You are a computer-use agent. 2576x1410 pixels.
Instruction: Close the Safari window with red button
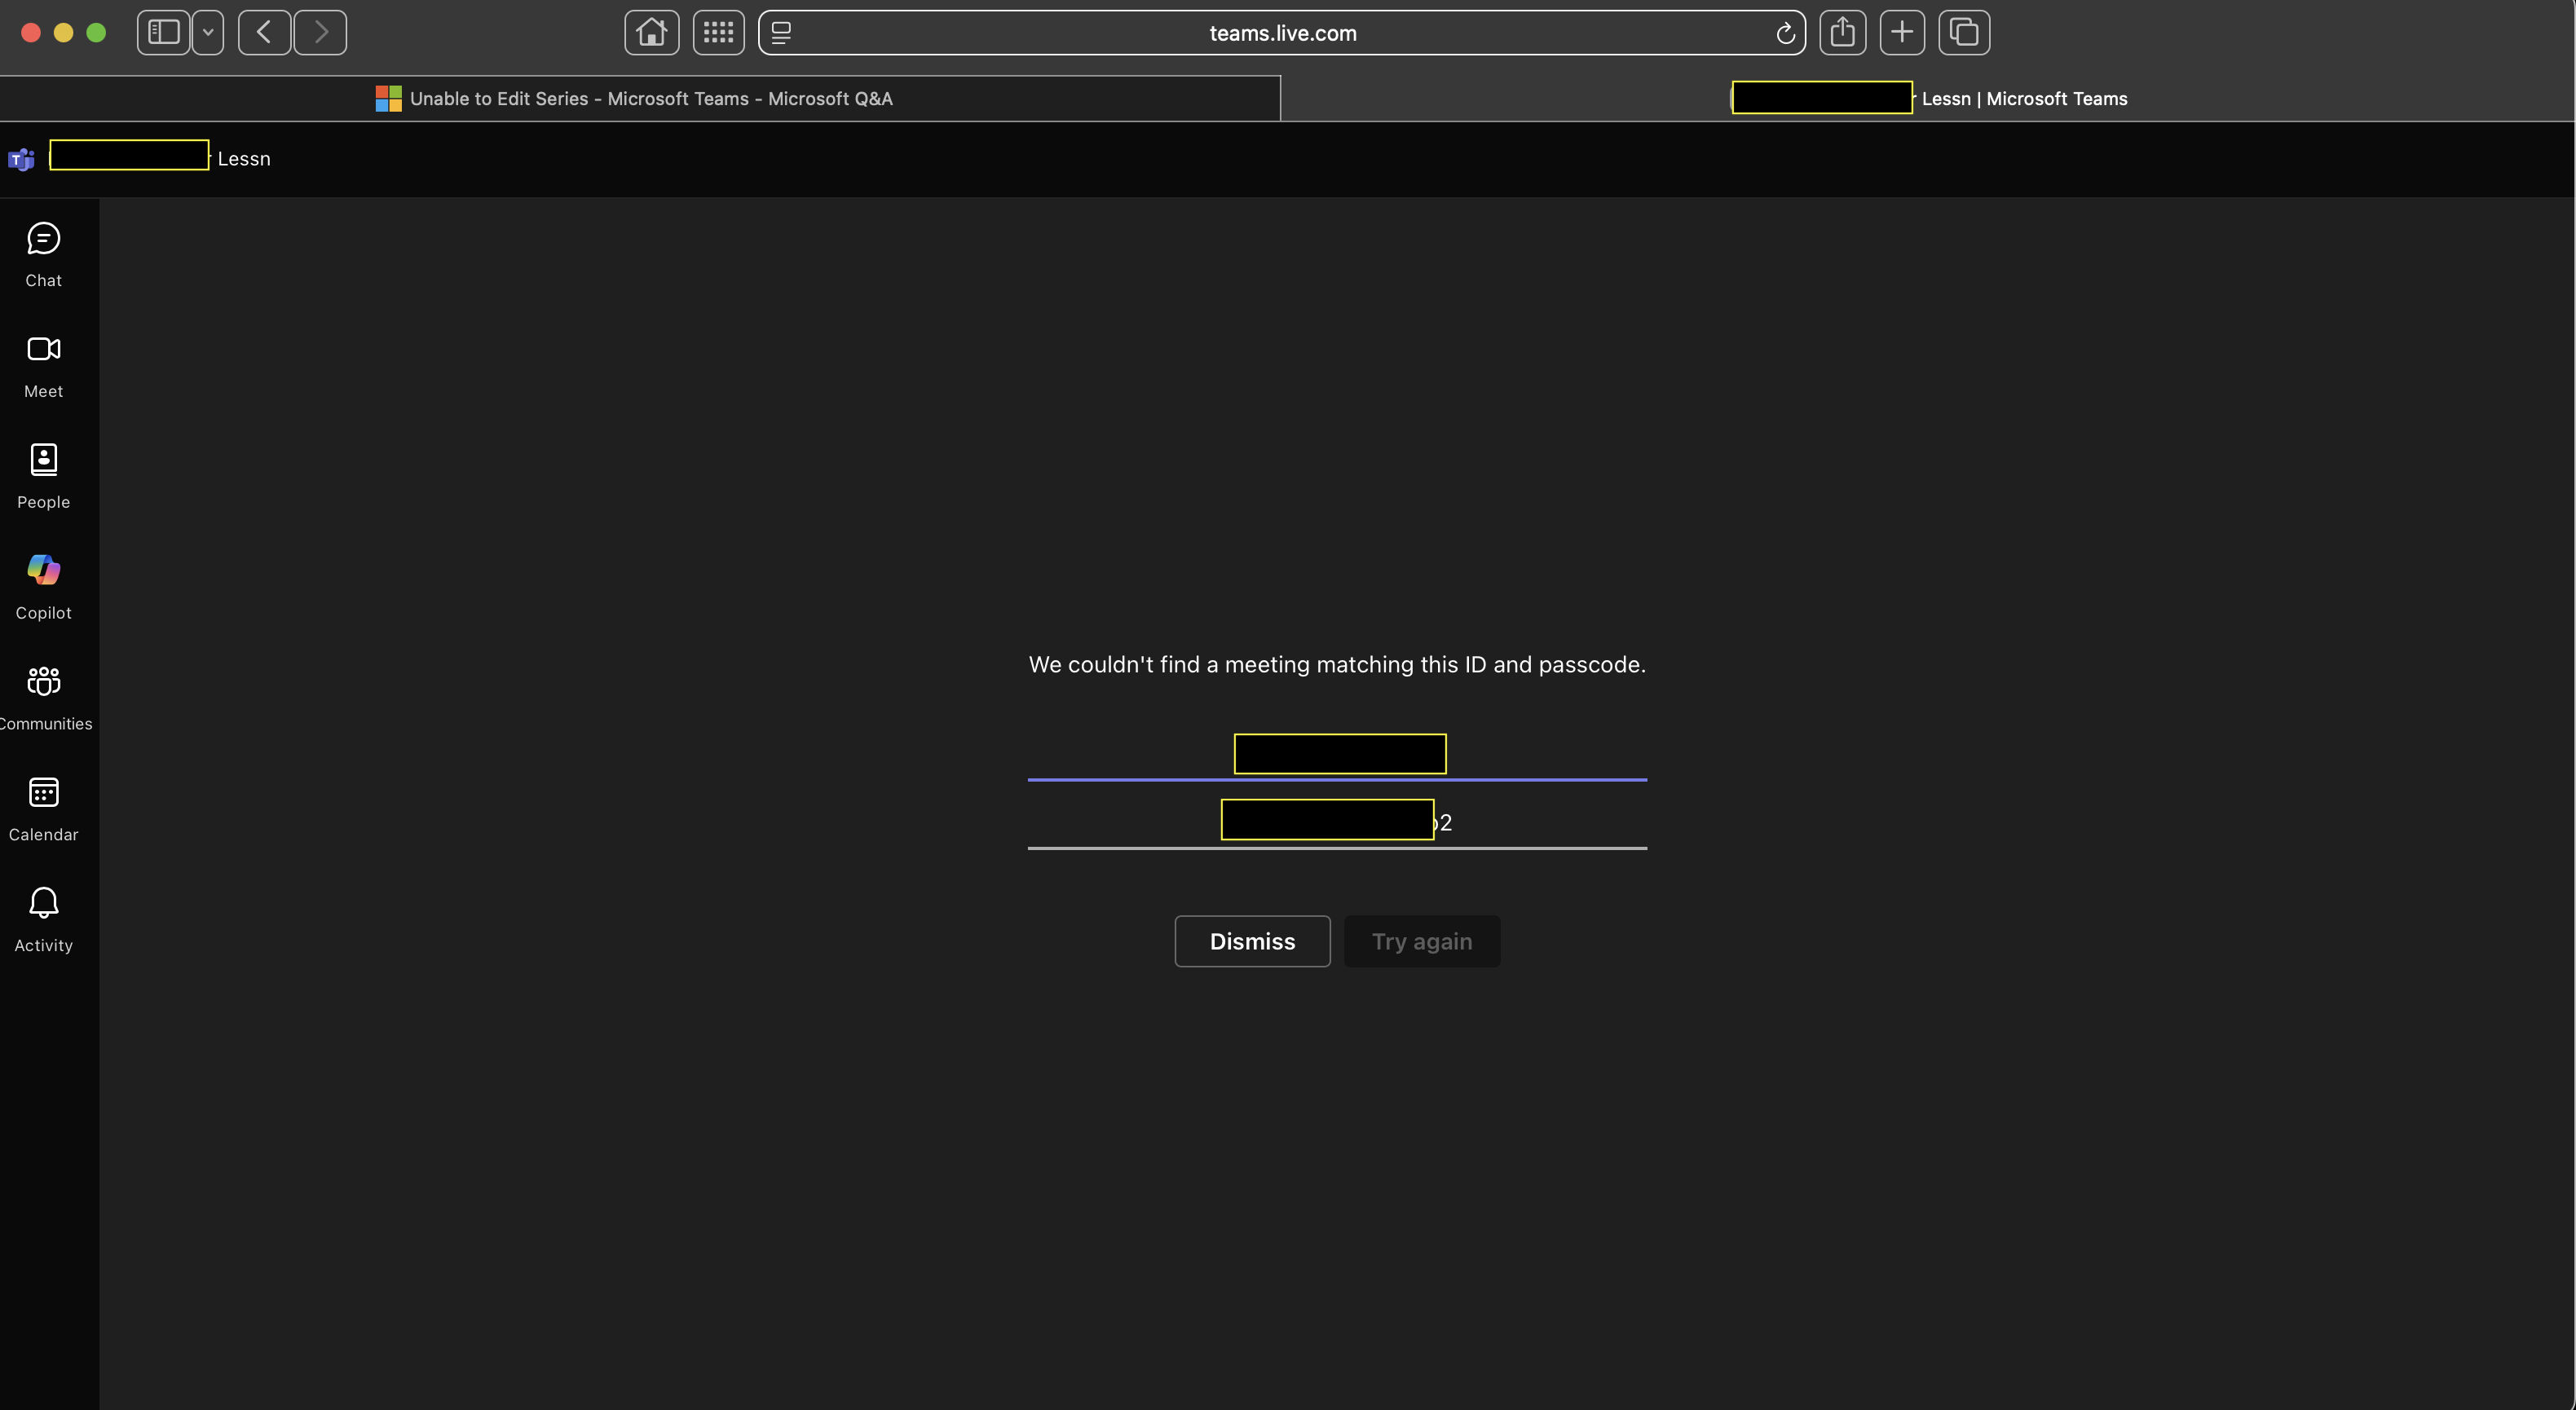31,32
